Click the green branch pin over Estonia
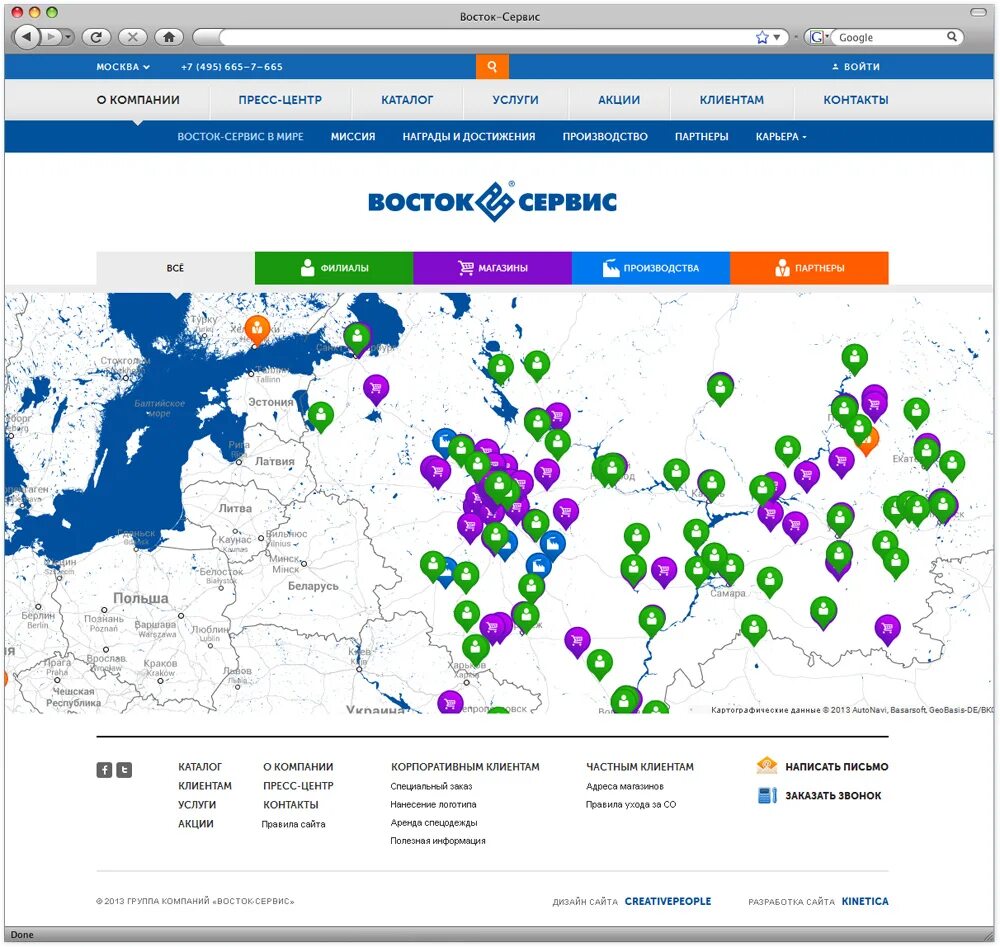The height and width of the screenshot is (947, 1000). (x=320, y=417)
